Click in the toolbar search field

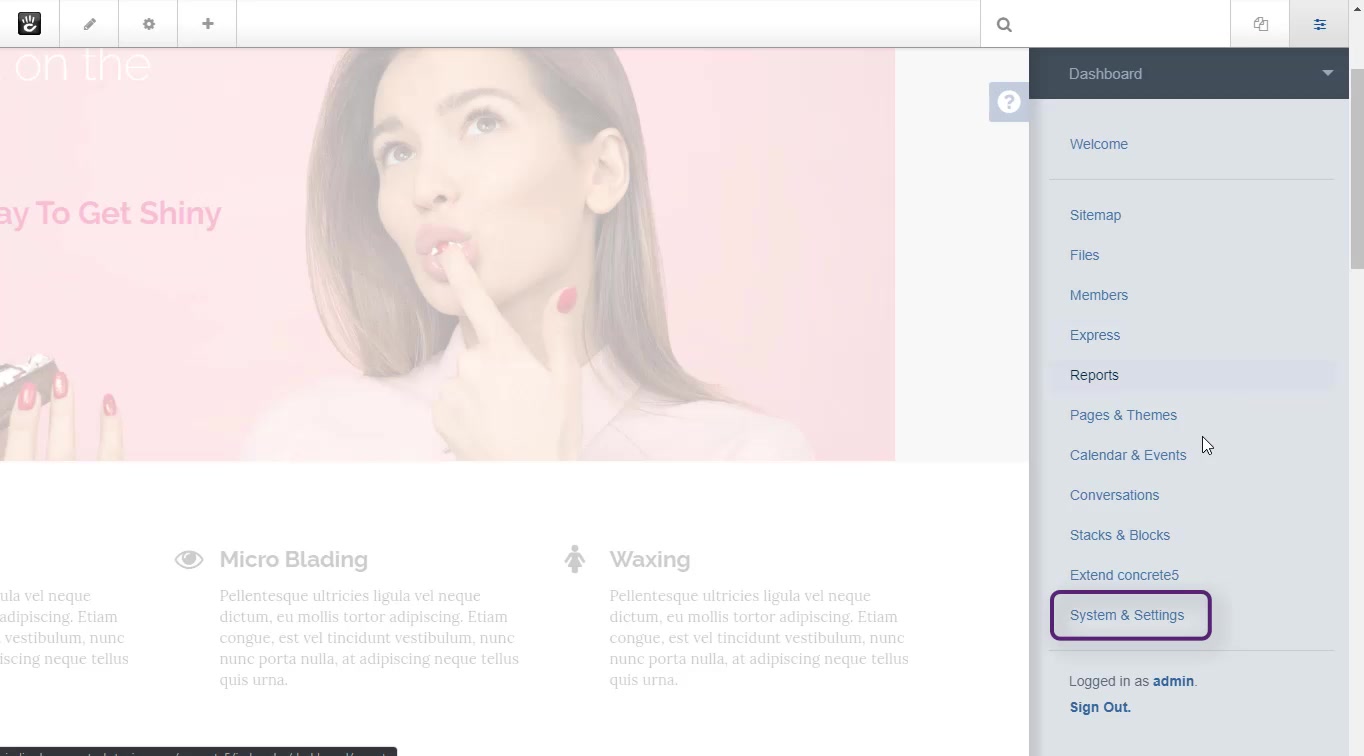(x=1120, y=25)
